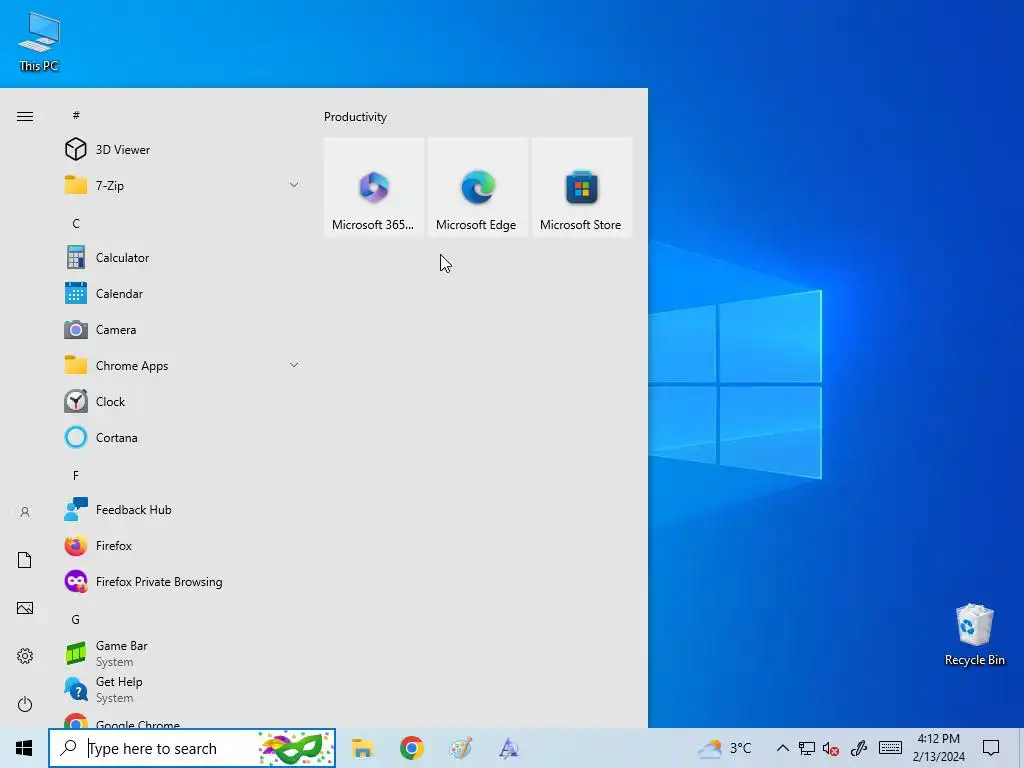Launch Google Chrome from the taskbar
Viewport: 1024px width, 768px height.
411,748
